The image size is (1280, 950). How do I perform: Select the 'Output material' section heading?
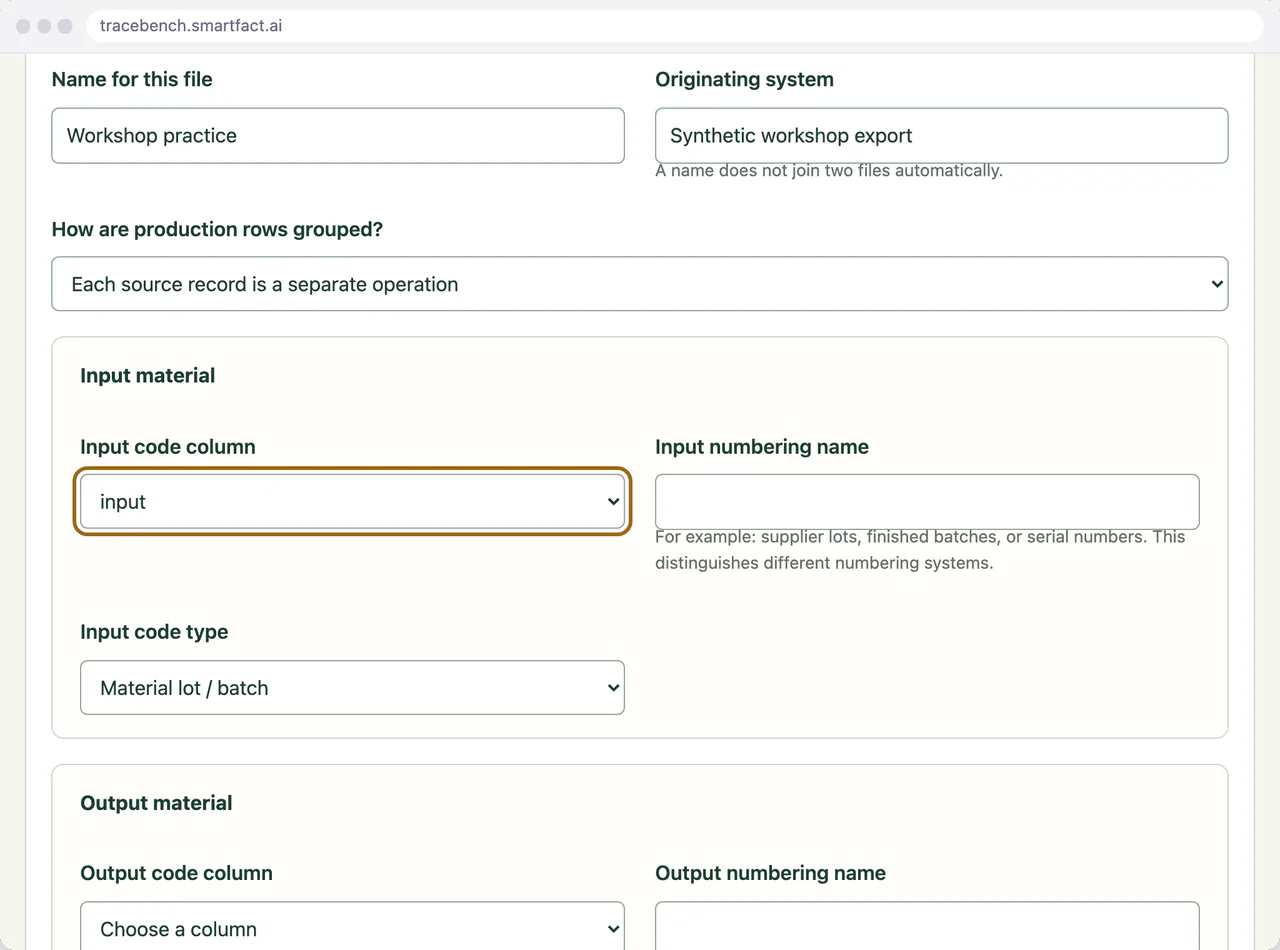pos(156,803)
